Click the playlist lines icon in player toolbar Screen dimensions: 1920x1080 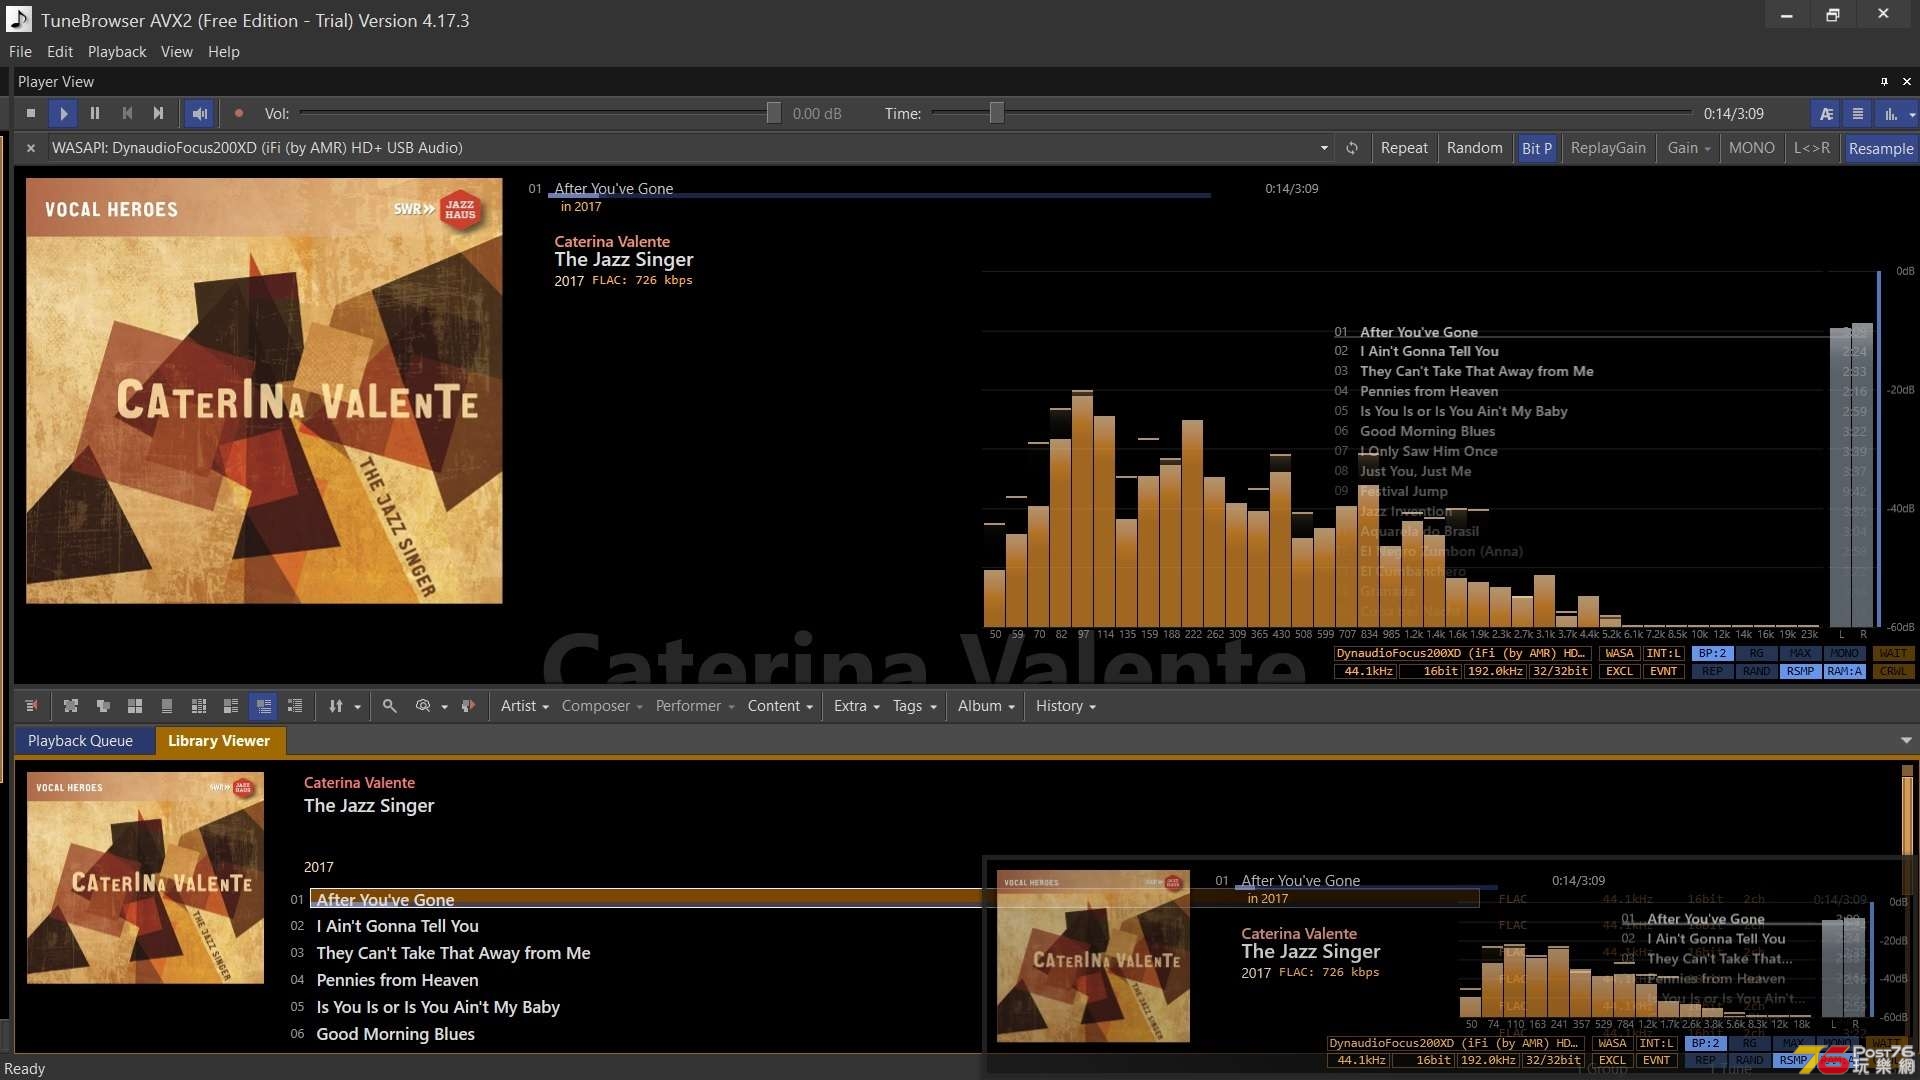point(1858,114)
